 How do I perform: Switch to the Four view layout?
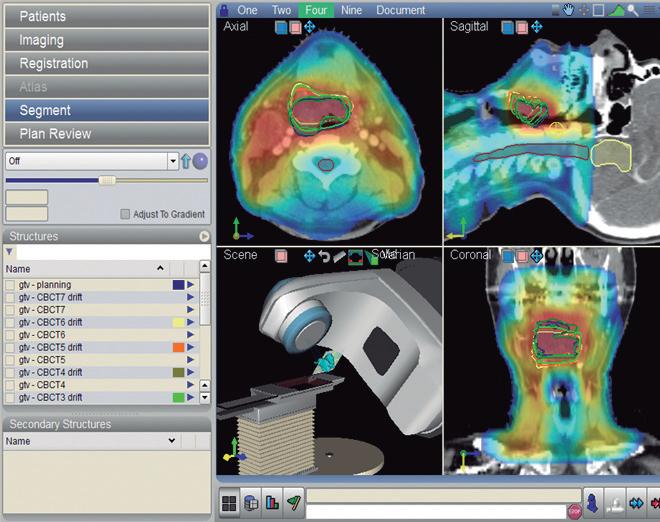click(x=316, y=10)
